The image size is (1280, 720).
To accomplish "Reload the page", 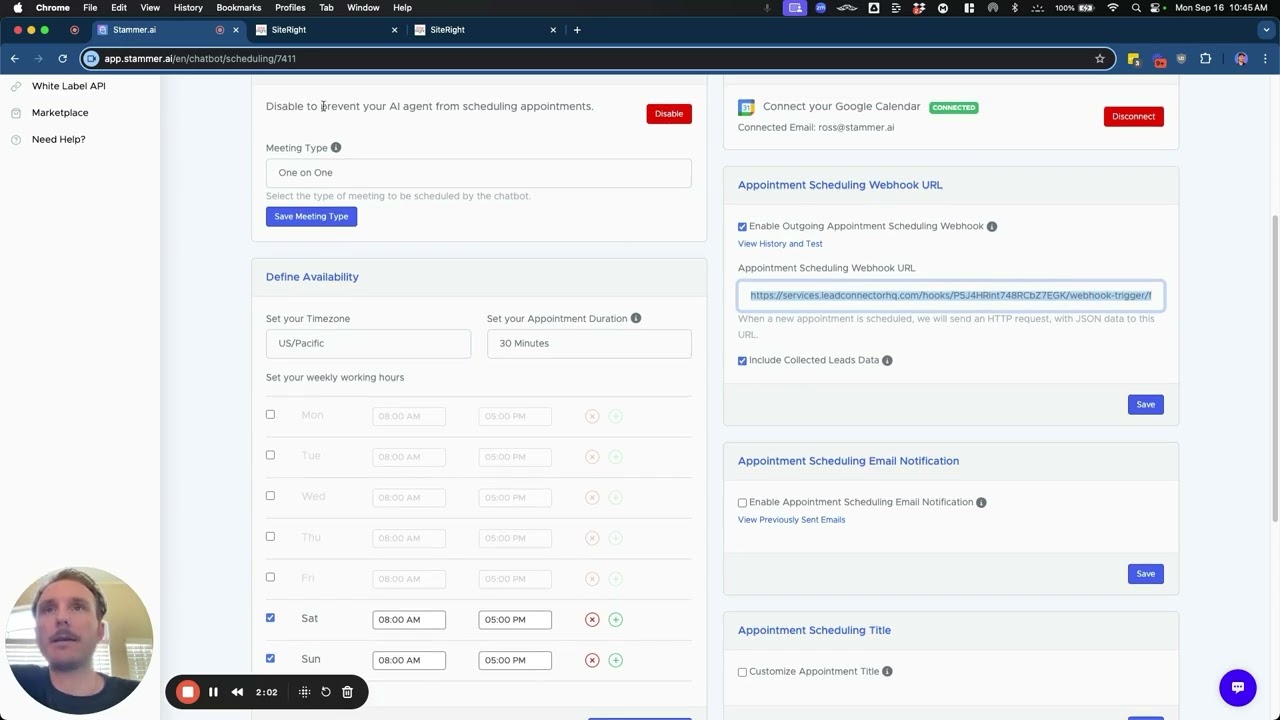I will (x=62, y=58).
